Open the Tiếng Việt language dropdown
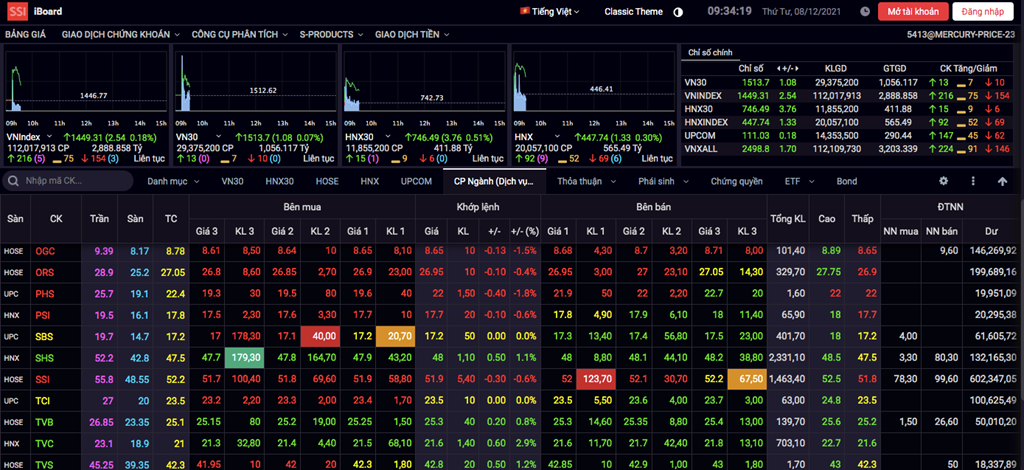Viewport: 1024px width, 470px height. point(549,11)
